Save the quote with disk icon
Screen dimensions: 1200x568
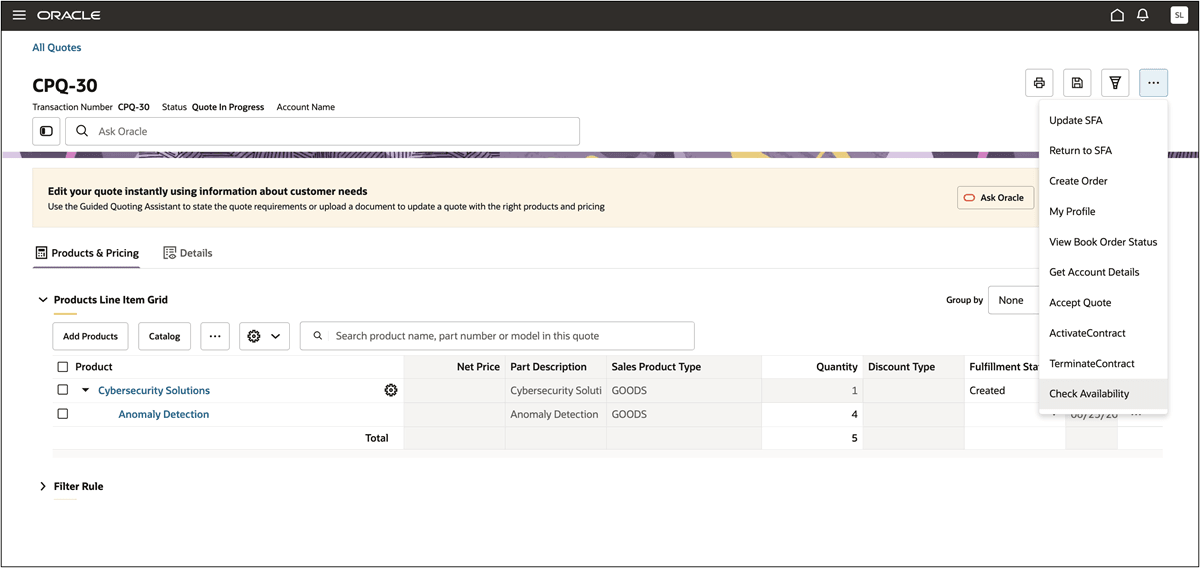[1077, 83]
